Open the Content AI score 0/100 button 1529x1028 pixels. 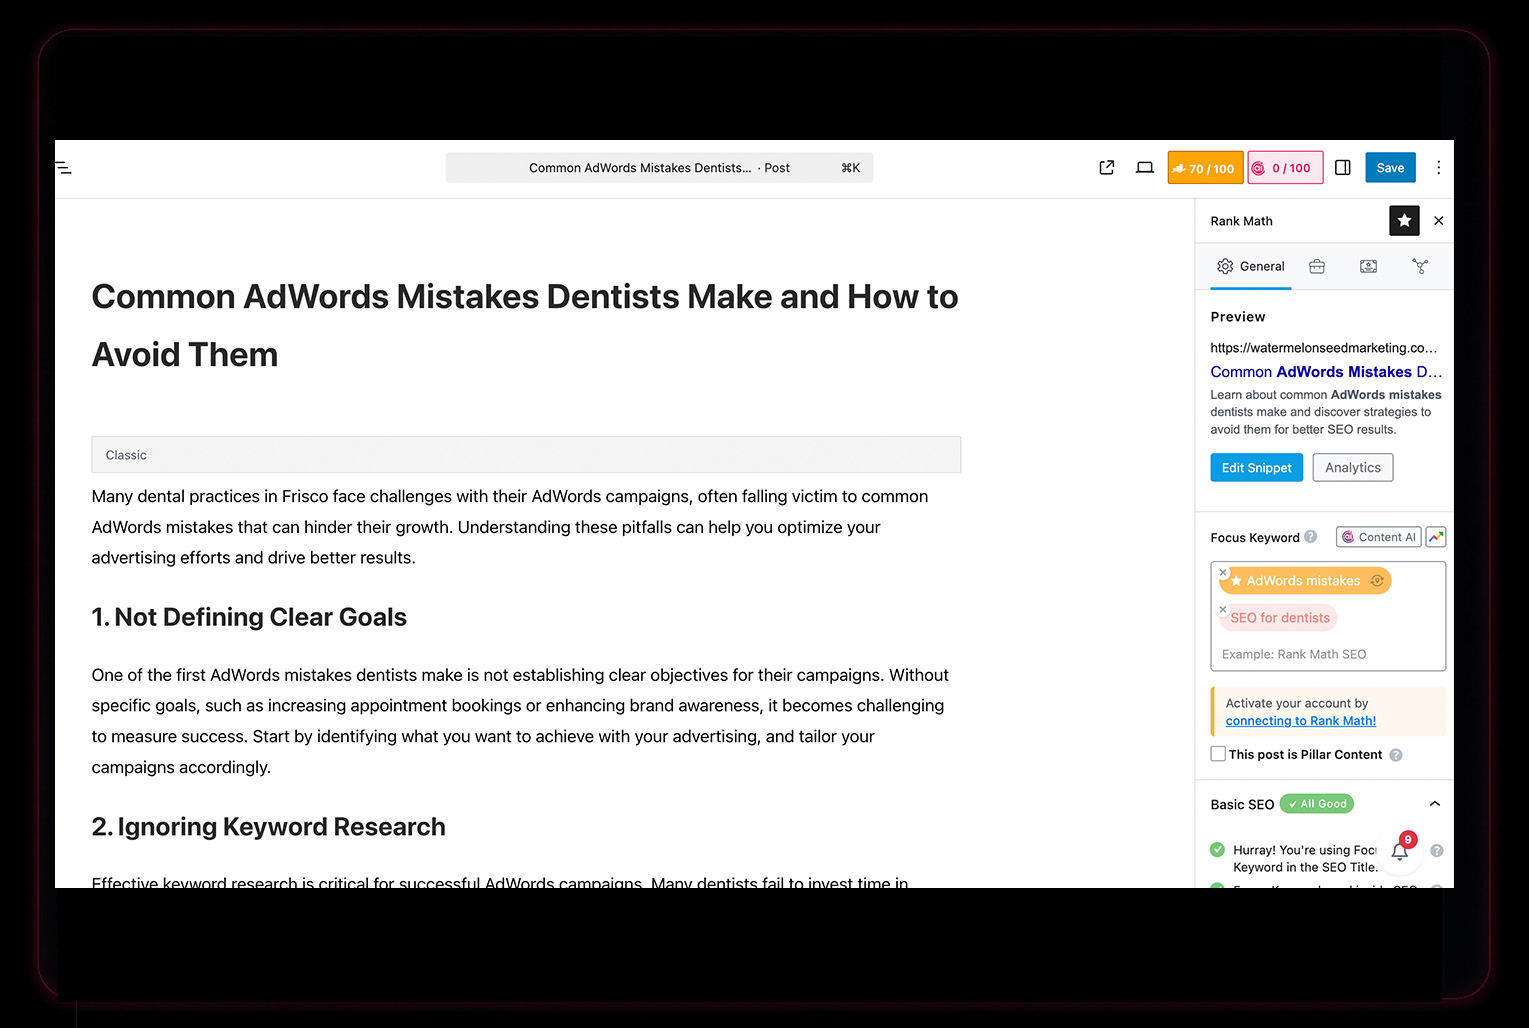click(x=1285, y=168)
